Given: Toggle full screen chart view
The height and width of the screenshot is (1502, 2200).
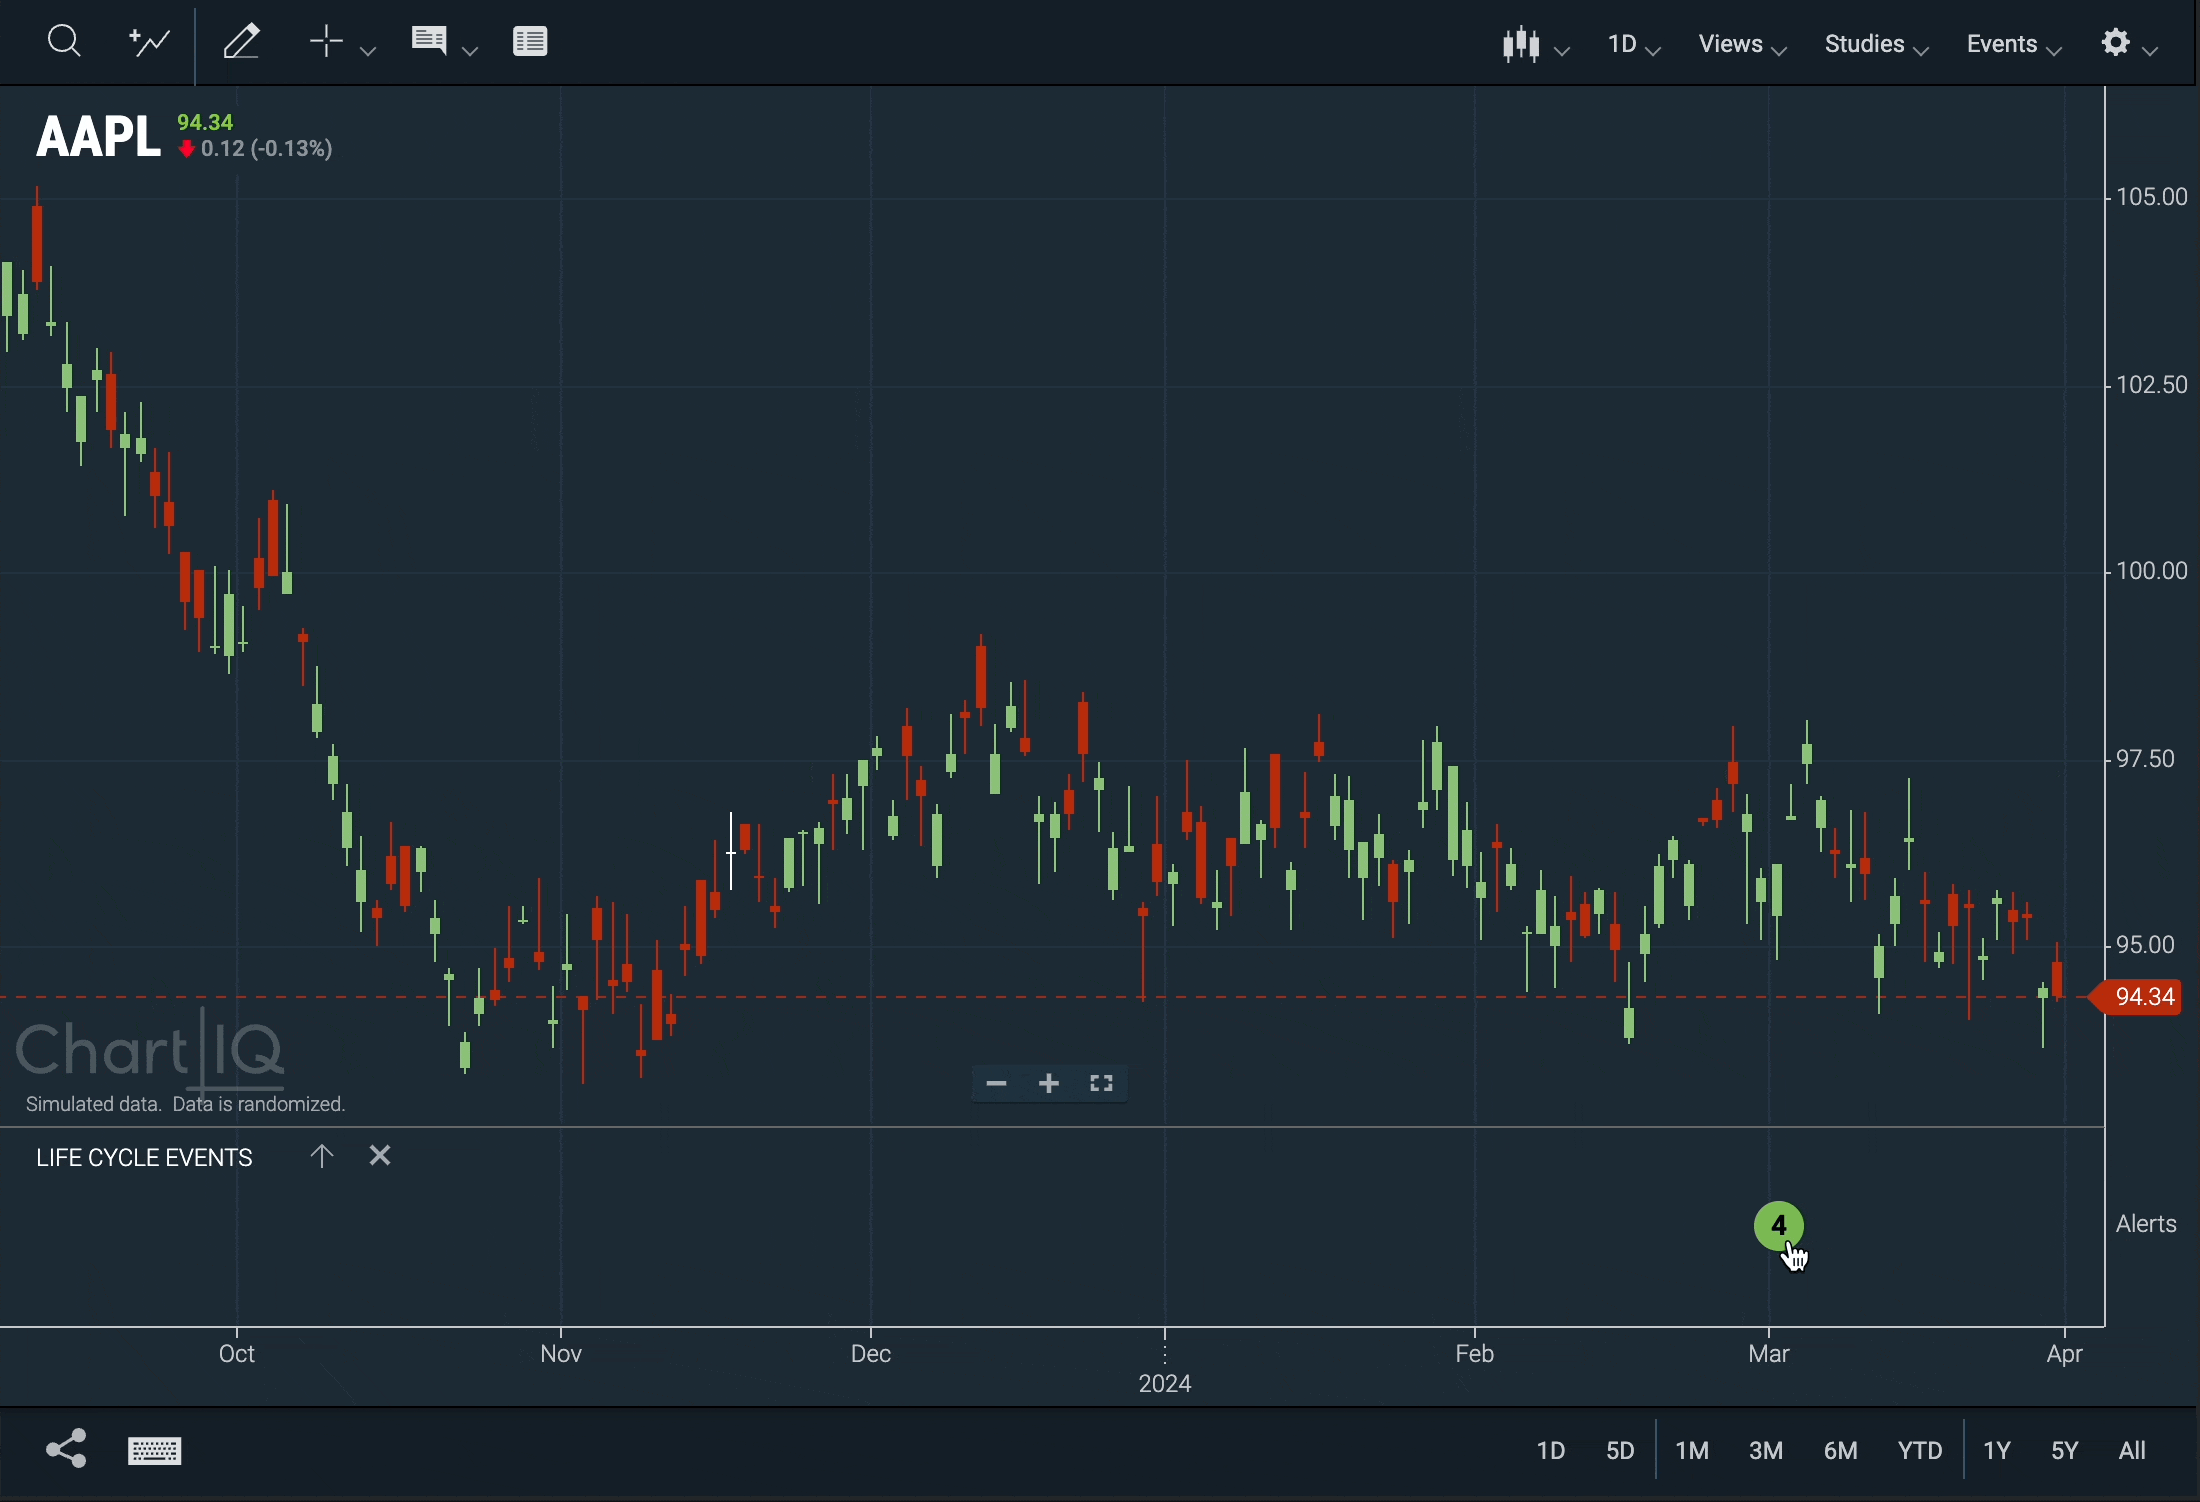Looking at the screenshot, I should tap(1103, 1084).
